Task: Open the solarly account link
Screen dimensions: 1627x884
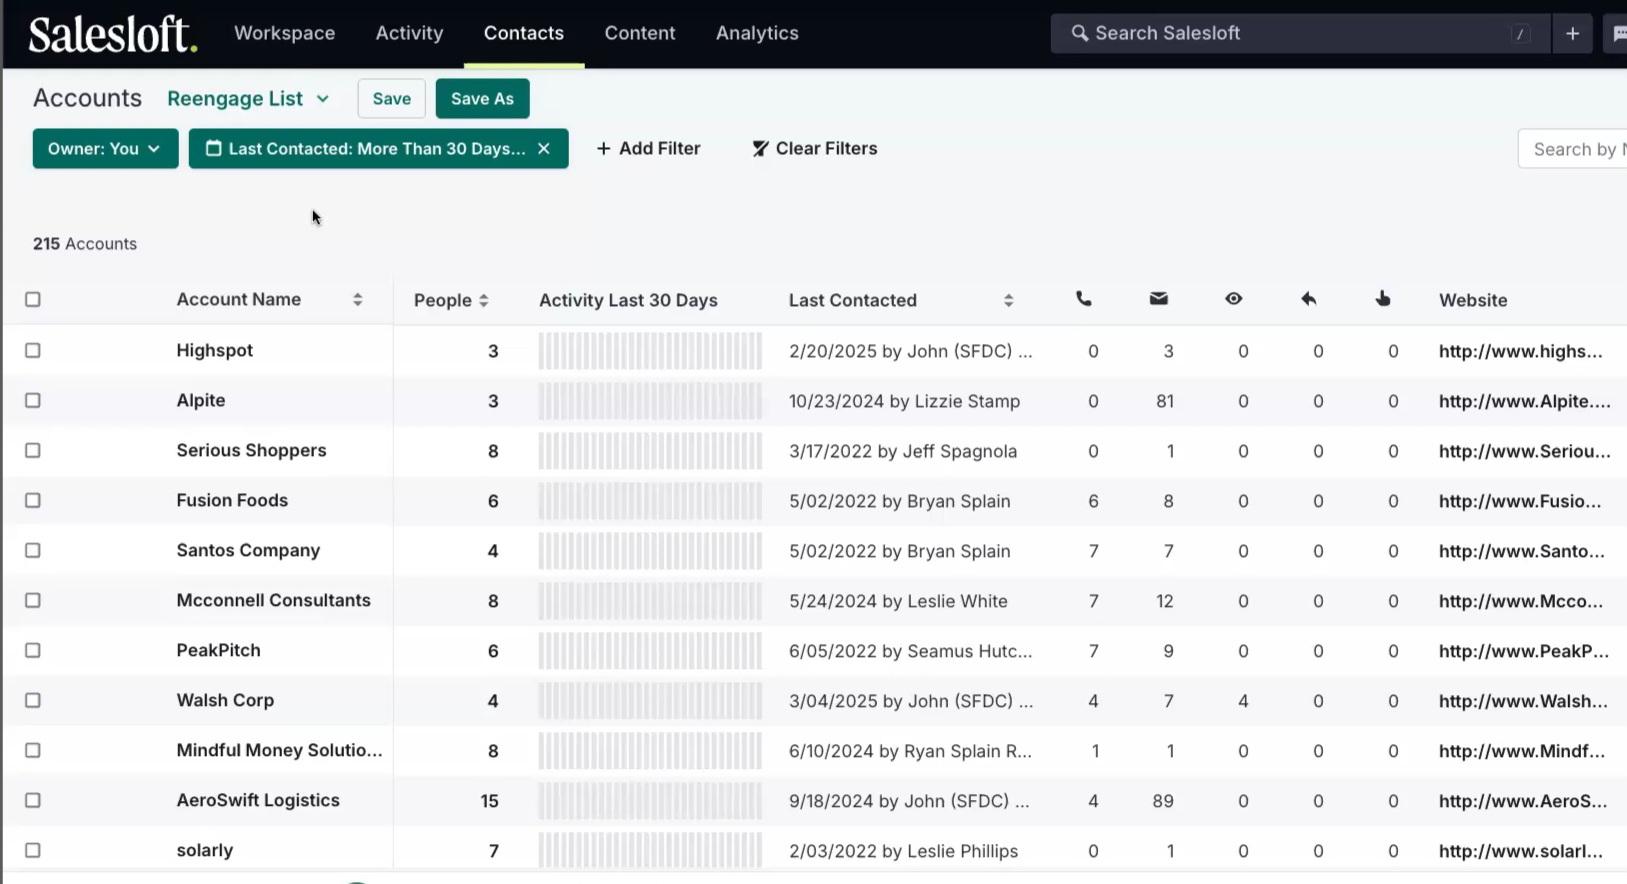Action: 205,850
